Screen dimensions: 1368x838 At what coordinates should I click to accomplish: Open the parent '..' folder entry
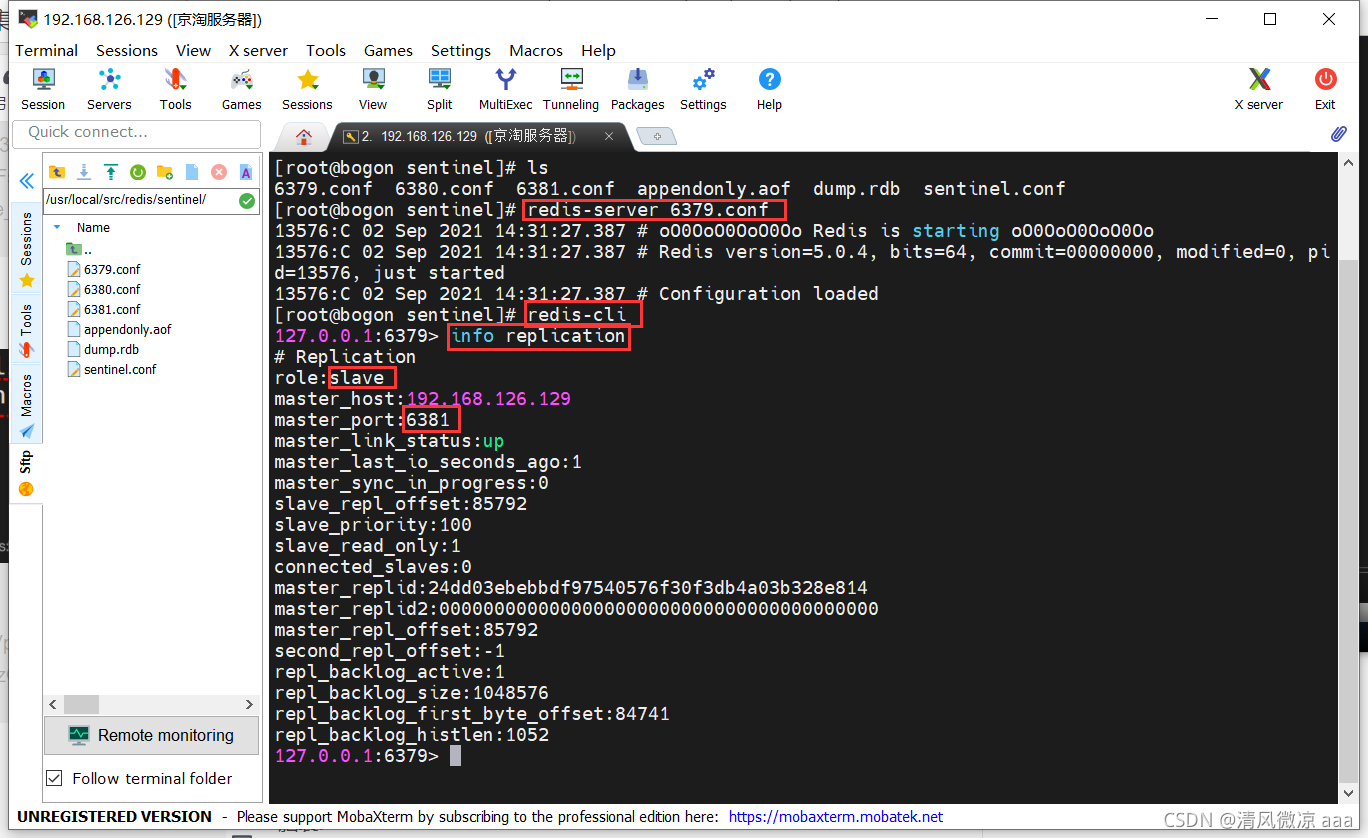(79, 249)
